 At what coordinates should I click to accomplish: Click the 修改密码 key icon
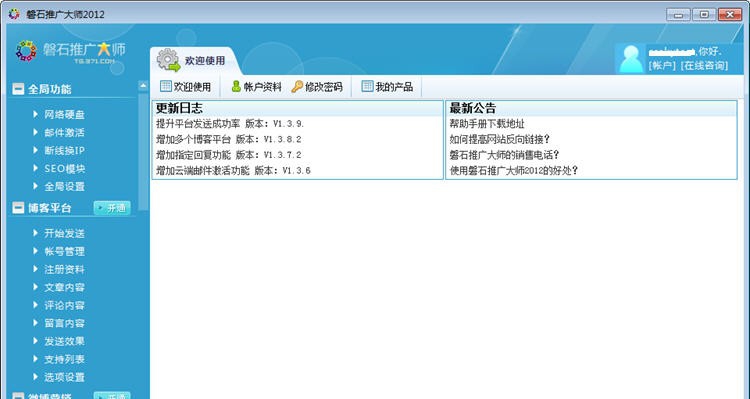click(297, 86)
